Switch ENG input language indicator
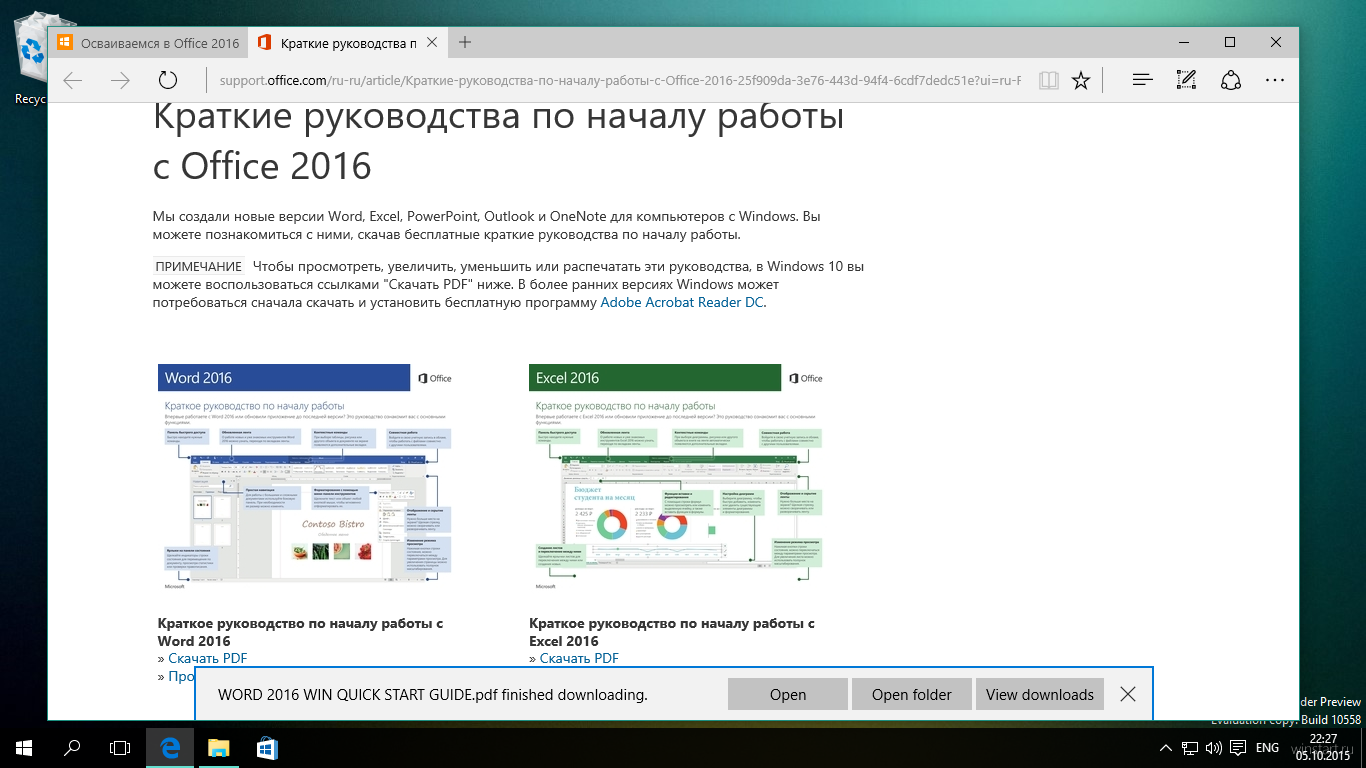The width and height of the screenshot is (1366, 768). coord(1267,748)
